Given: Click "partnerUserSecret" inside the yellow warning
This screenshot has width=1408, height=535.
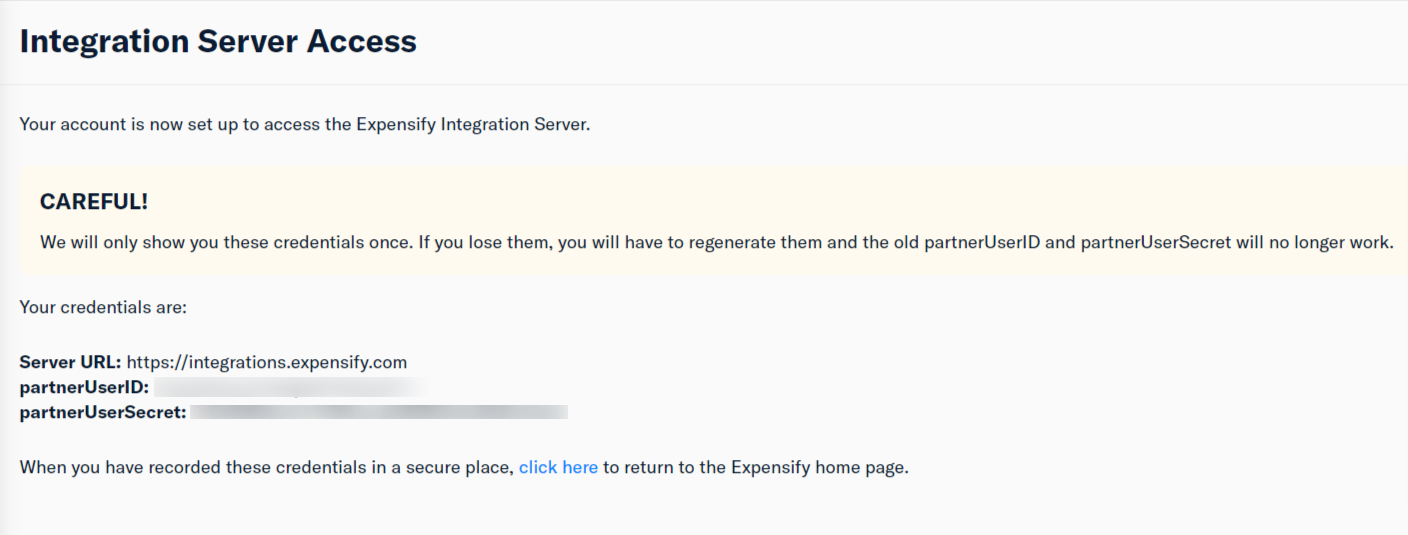Looking at the screenshot, I should [1157, 242].
